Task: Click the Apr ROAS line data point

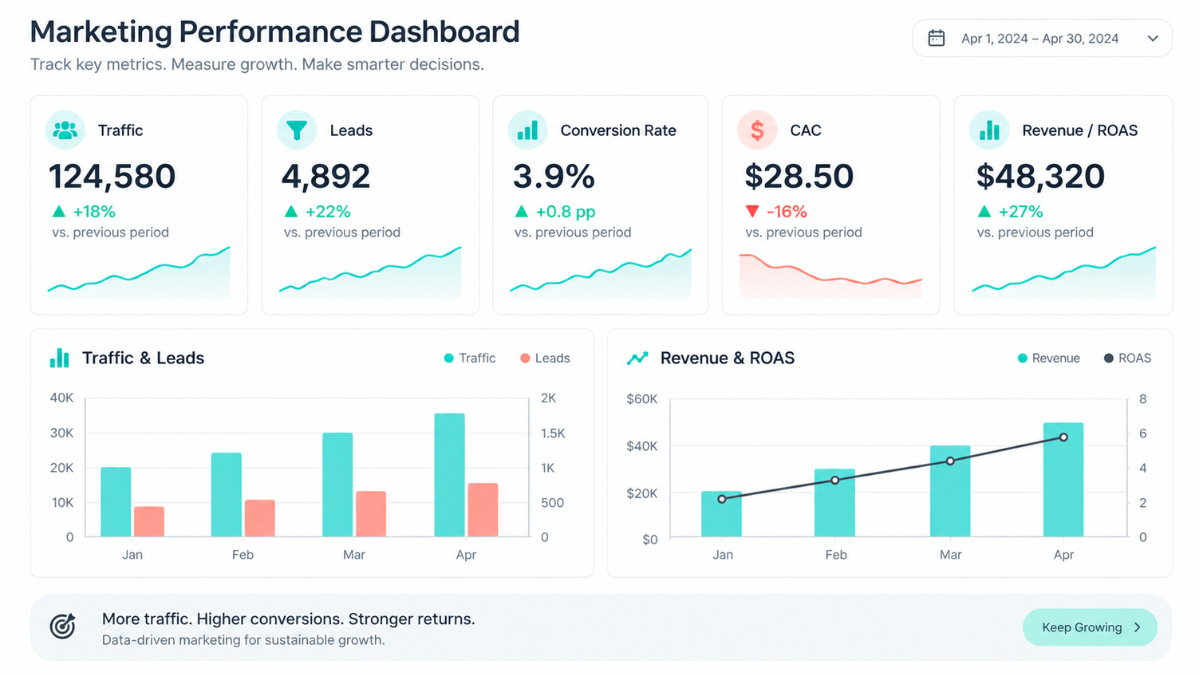Action: click(x=1063, y=437)
